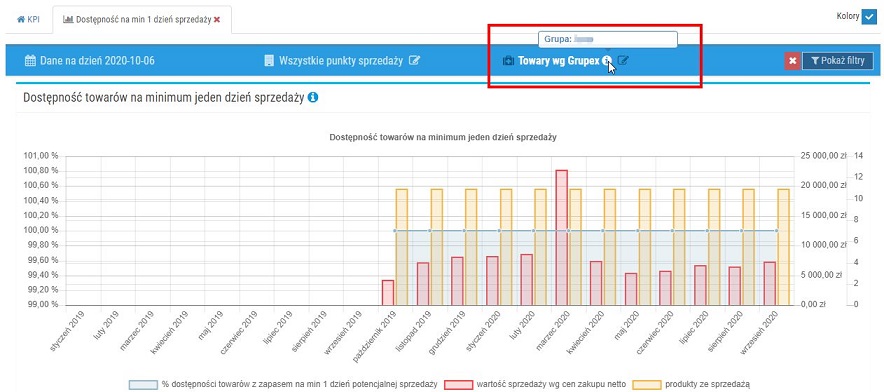The image size is (884, 392).
Task: Click the info icon next to Towary wg Grupex
Action: (x=607, y=60)
